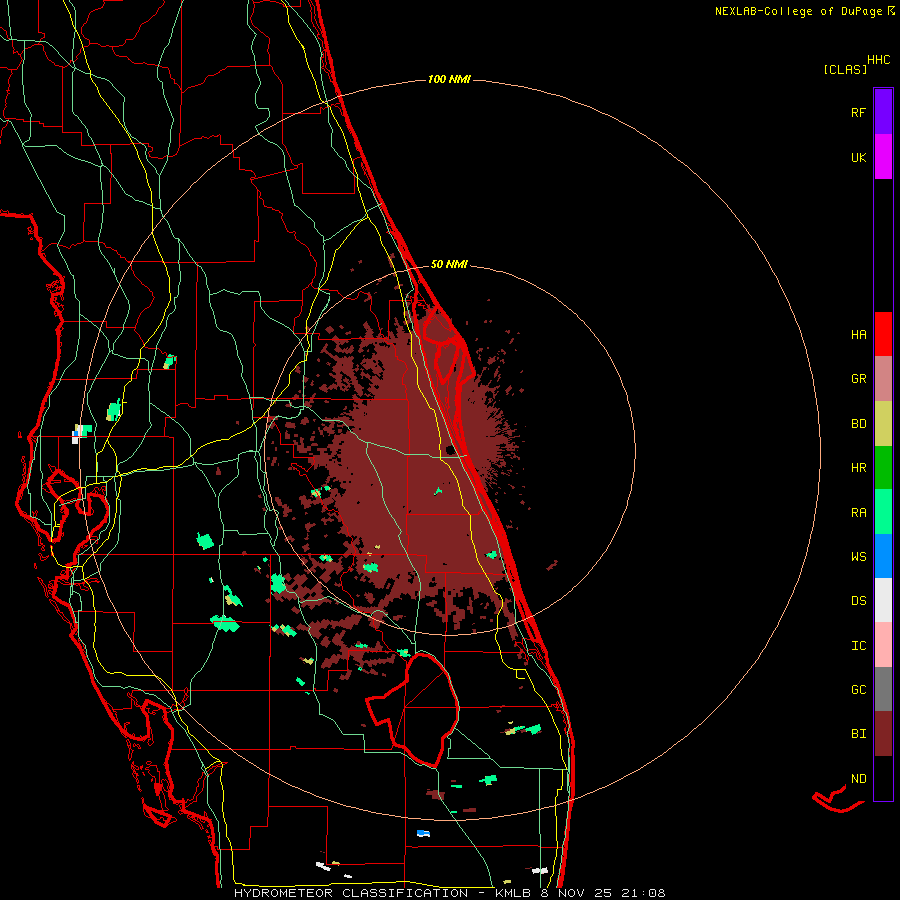900x900 pixels.
Task: Click the blue WS legend swatch
Action: pyautogui.click(x=883, y=556)
